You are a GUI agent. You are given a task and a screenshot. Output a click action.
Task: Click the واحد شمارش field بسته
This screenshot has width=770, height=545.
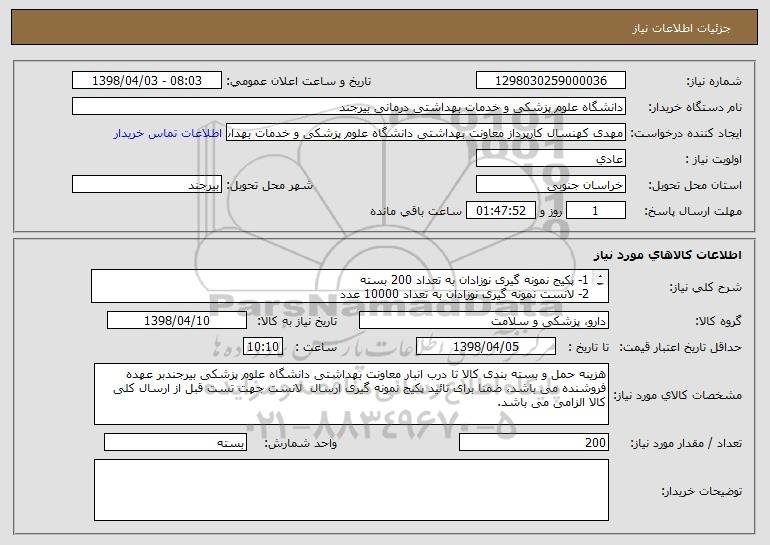point(175,442)
